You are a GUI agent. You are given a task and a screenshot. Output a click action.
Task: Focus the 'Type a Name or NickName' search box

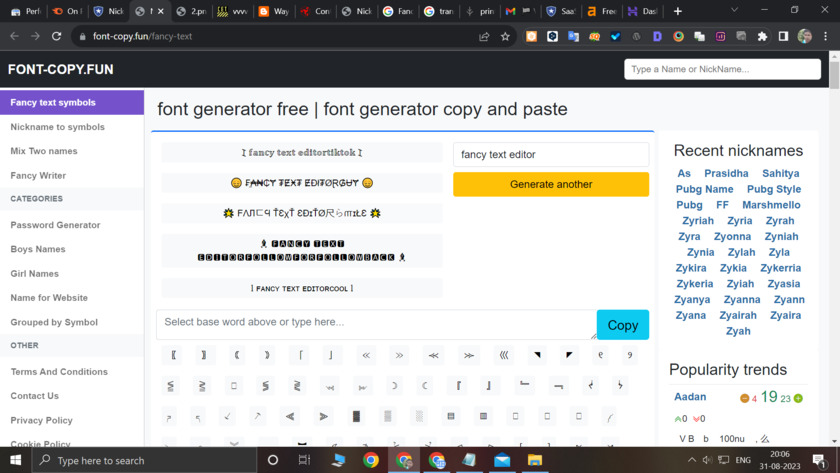pyautogui.click(x=722, y=69)
